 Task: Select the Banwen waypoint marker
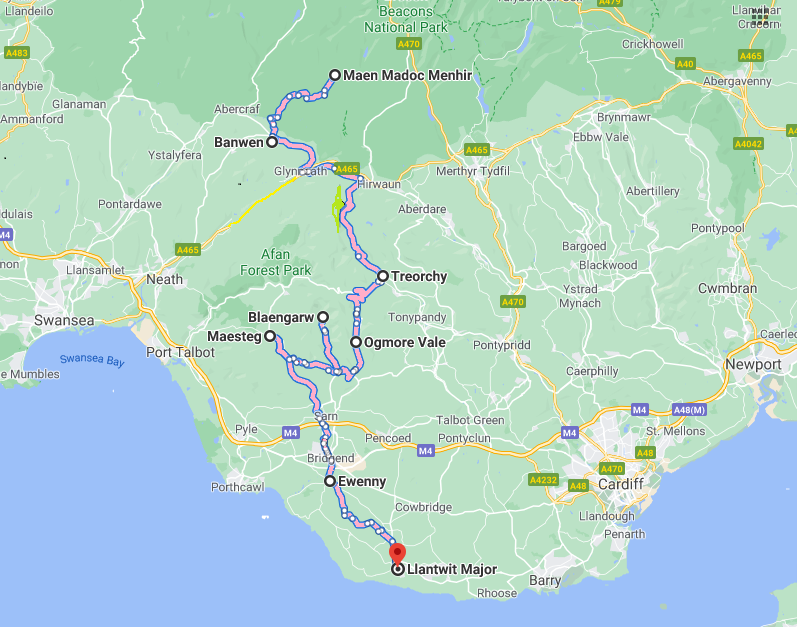click(272, 142)
